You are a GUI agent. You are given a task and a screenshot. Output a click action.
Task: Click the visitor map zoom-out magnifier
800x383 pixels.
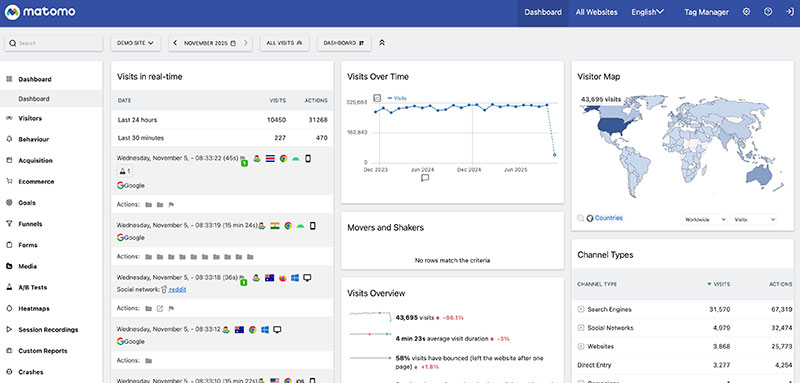pyautogui.click(x=581, y=218)
